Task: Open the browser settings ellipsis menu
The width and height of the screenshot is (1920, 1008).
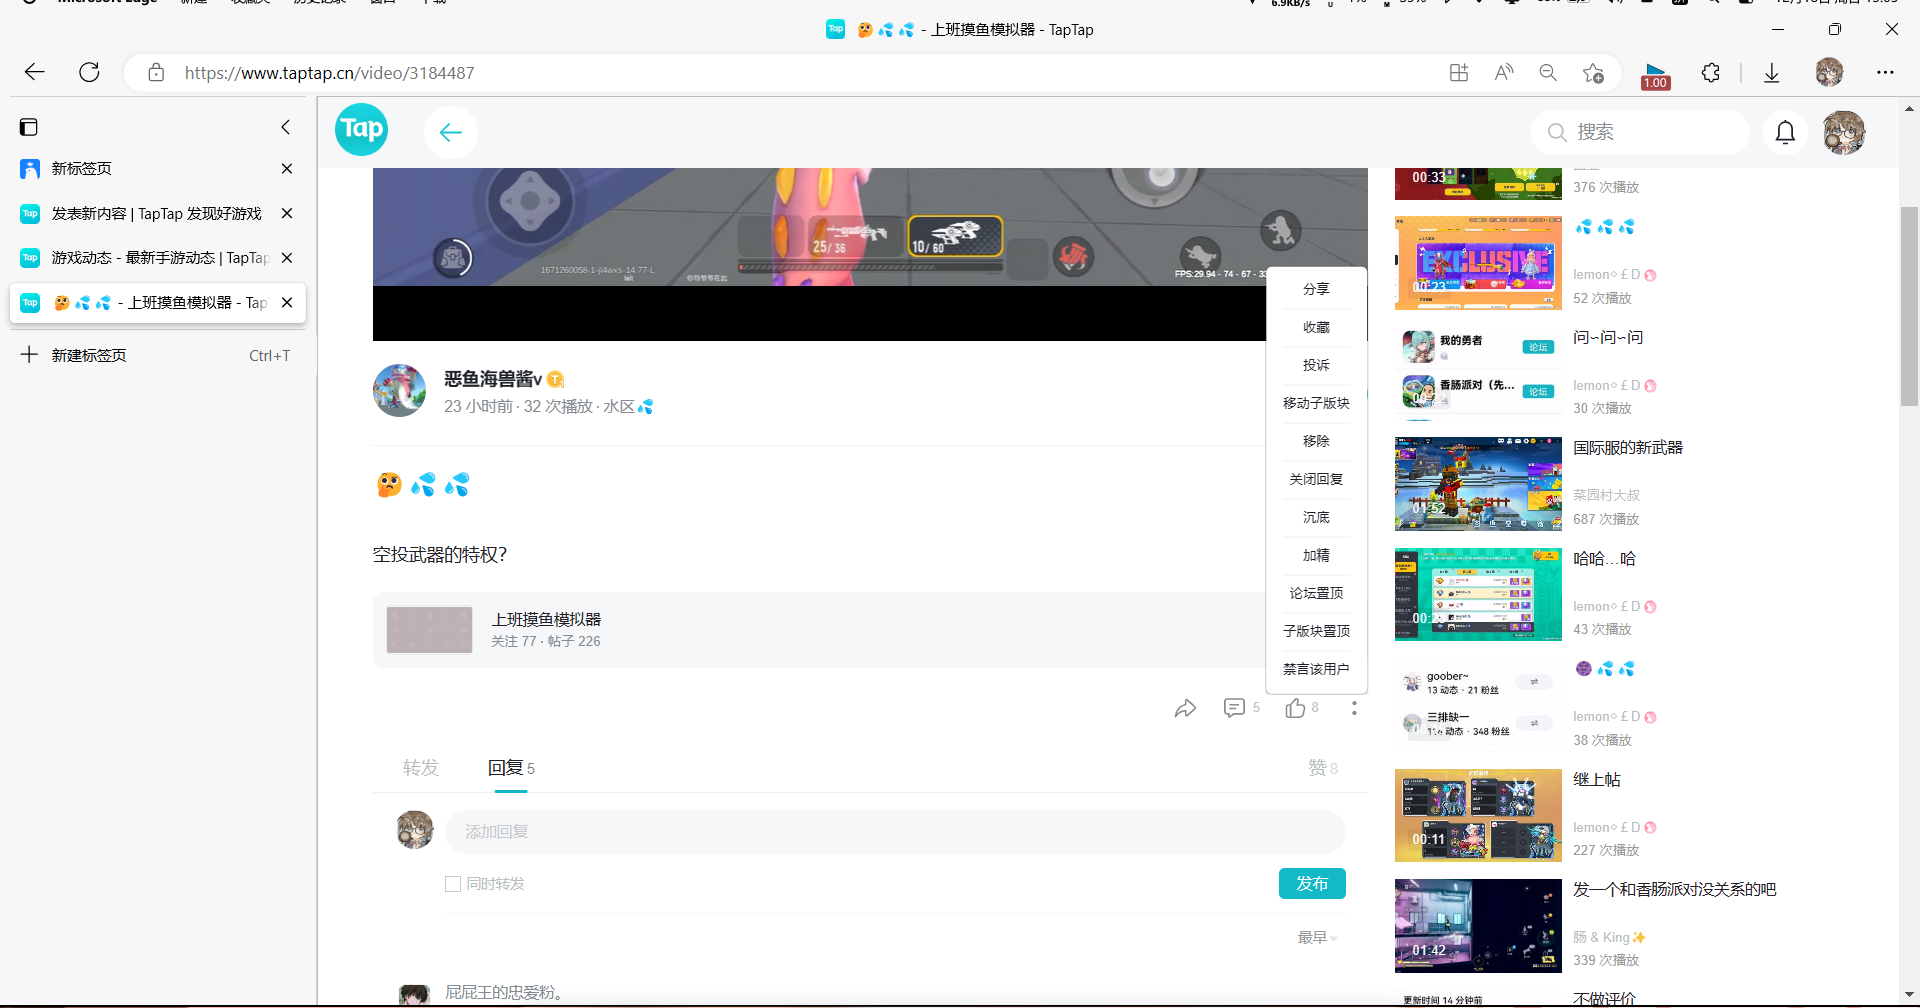Action: [x=1885, y=72]
